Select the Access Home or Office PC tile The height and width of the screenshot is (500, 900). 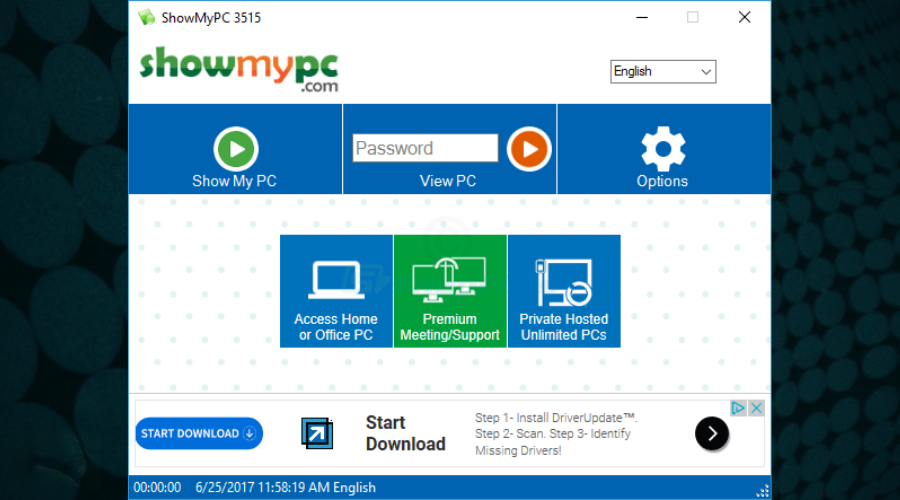(336, 291)
